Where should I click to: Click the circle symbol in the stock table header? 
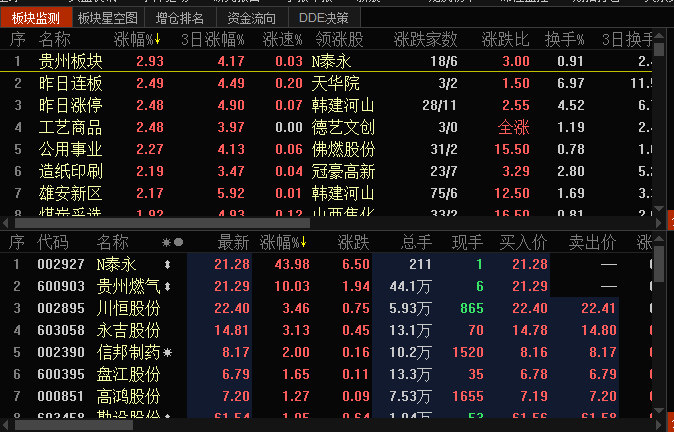pos(178,243)
